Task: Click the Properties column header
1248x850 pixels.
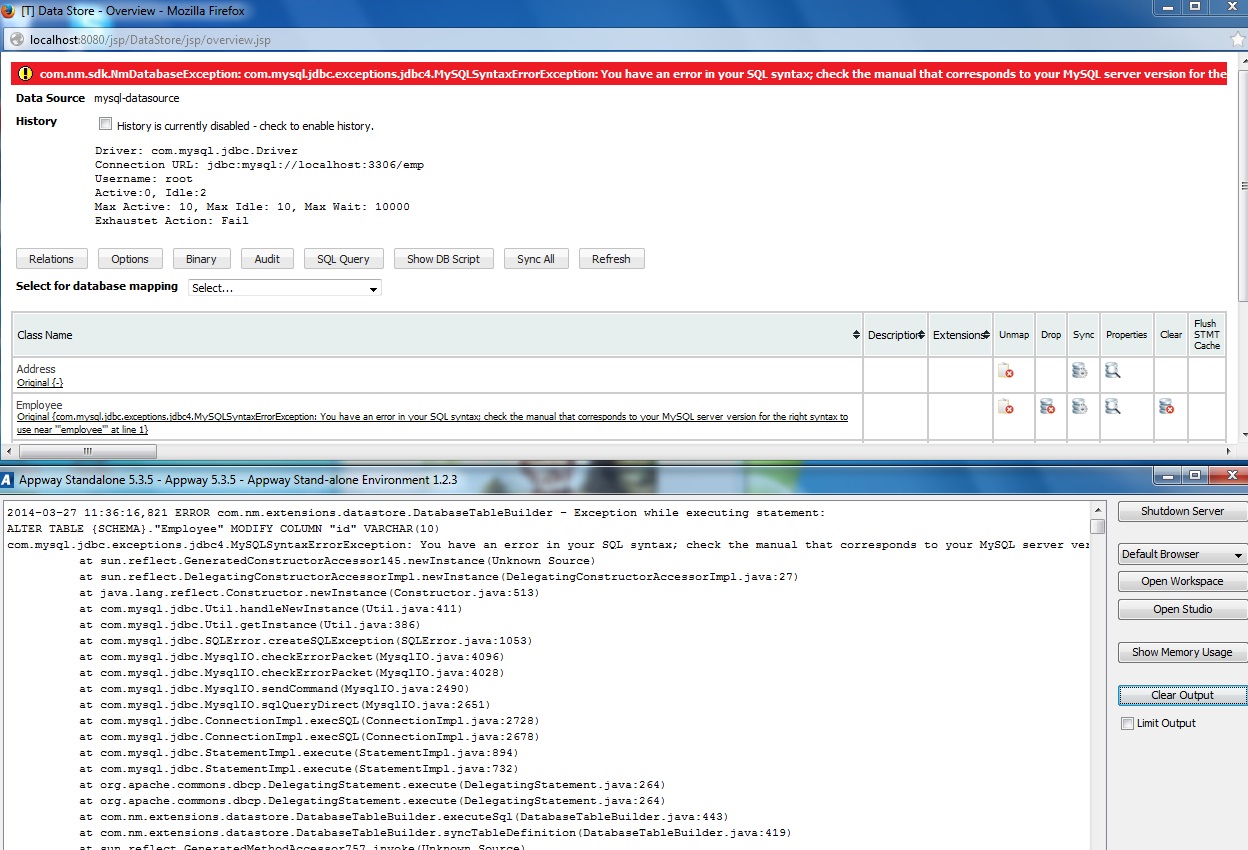Action: pos(1127,335)
